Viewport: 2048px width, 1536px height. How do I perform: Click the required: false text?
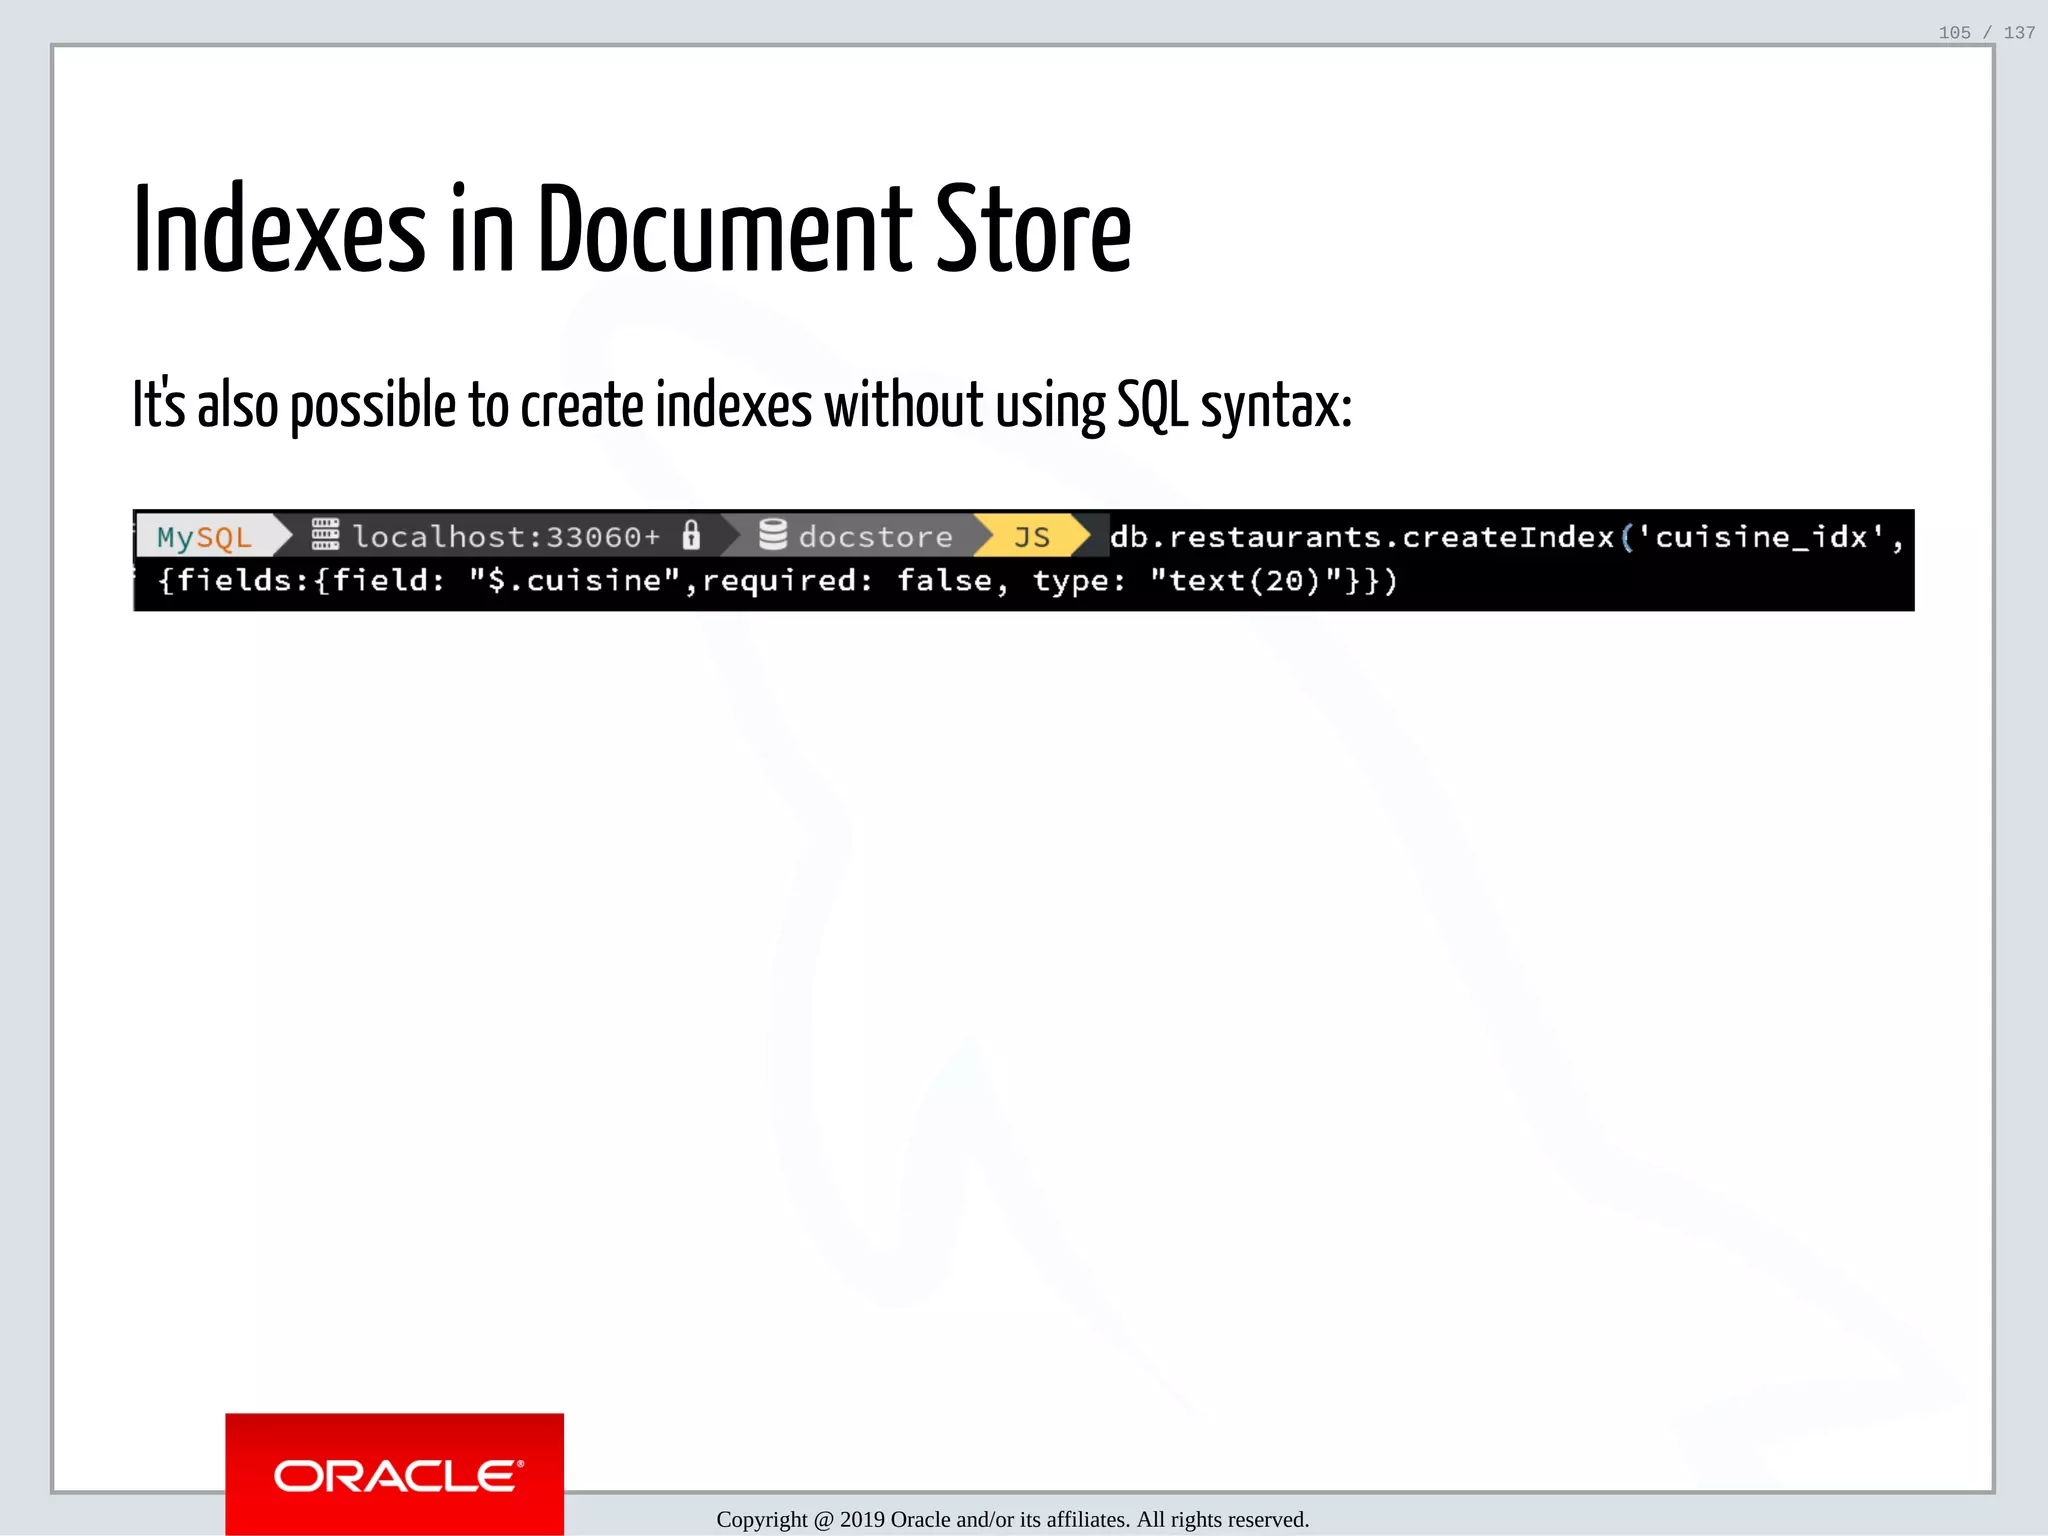[847, 581]
